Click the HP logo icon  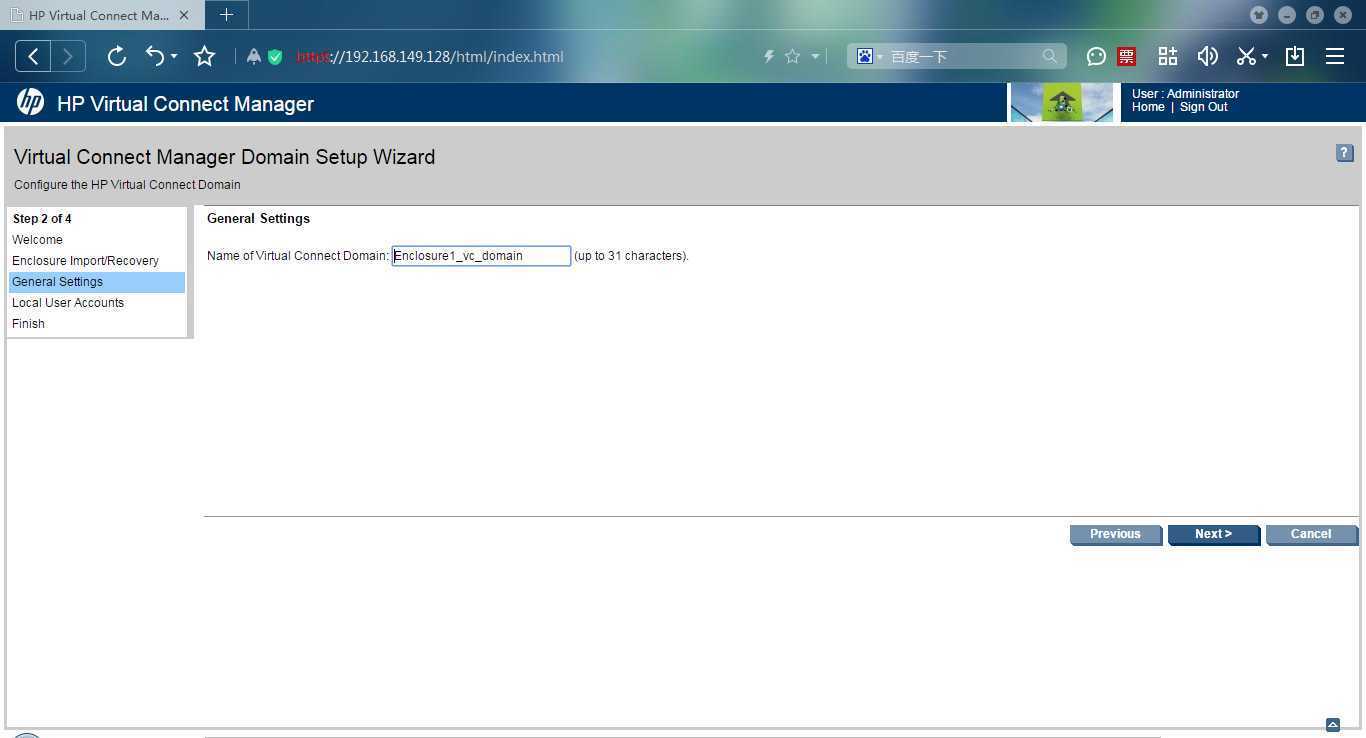click(x=30, y=103)
